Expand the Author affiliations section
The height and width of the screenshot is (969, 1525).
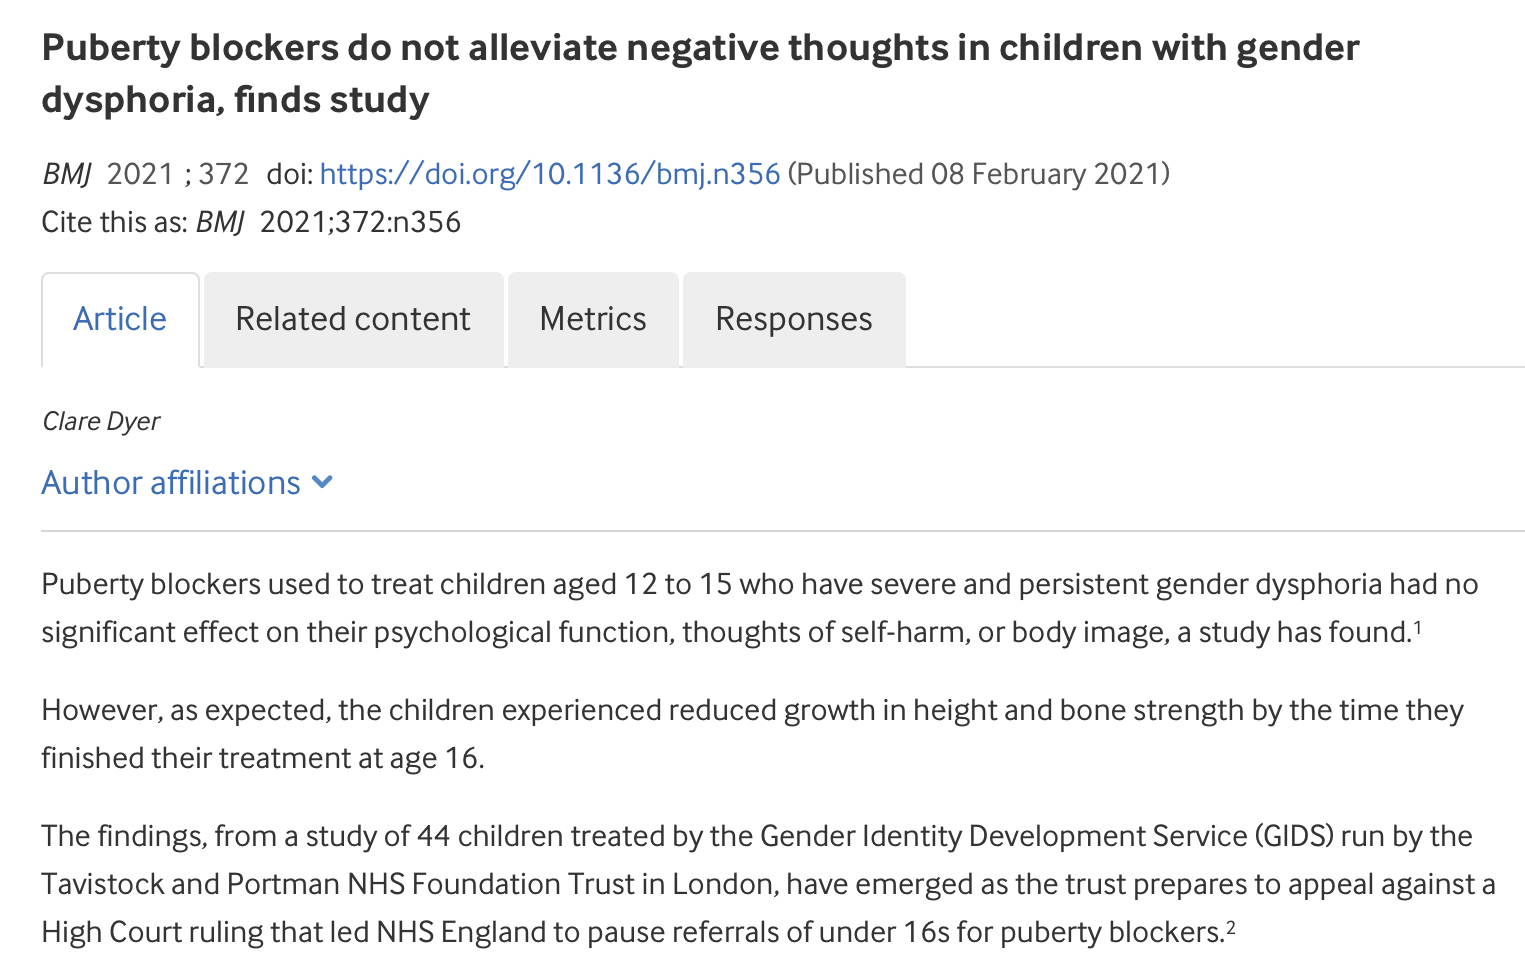click(x=187, y=483)
